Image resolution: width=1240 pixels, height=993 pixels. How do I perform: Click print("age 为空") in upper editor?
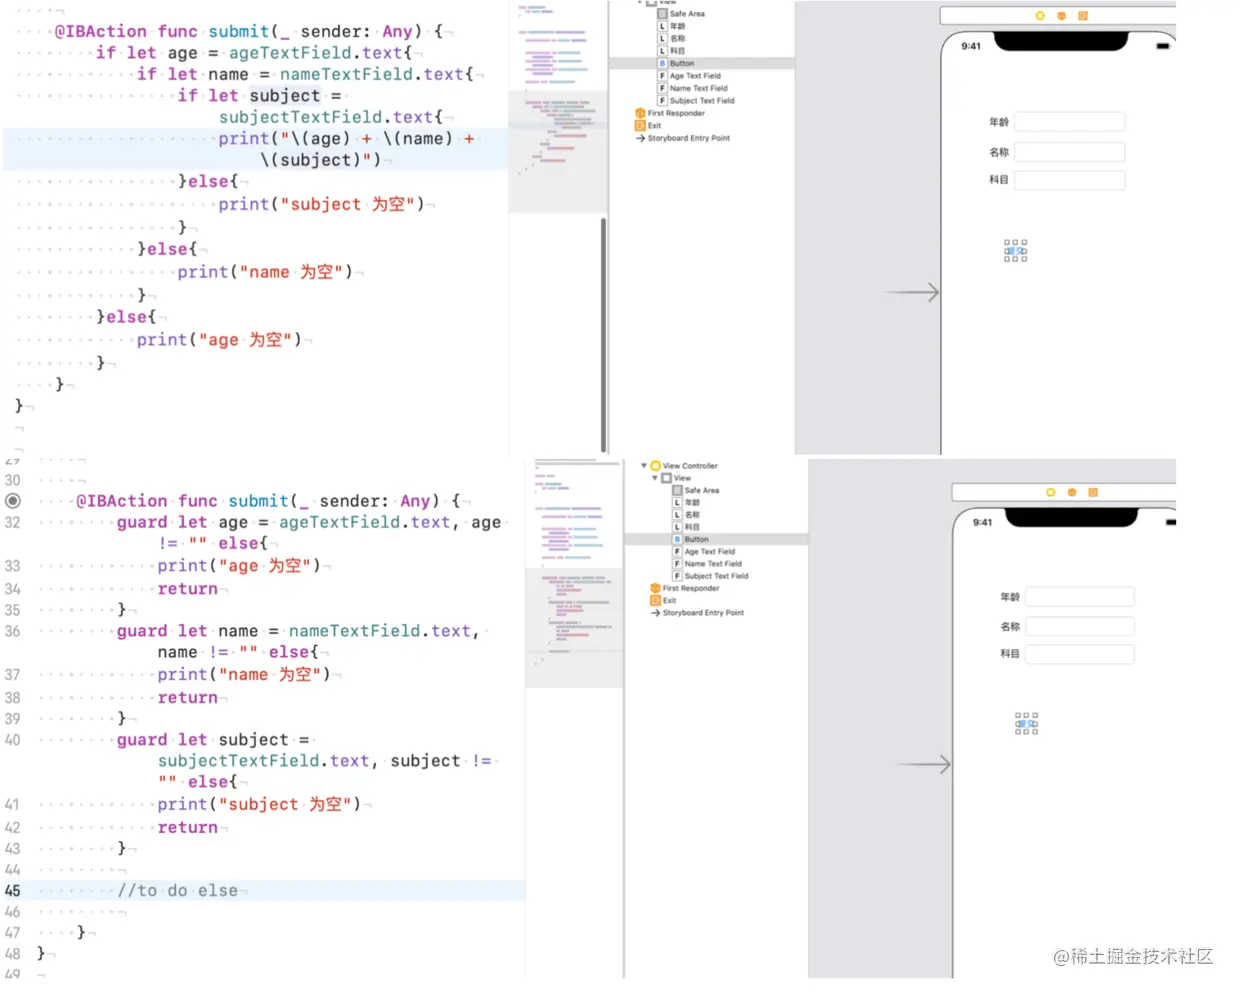click(219, 340)
